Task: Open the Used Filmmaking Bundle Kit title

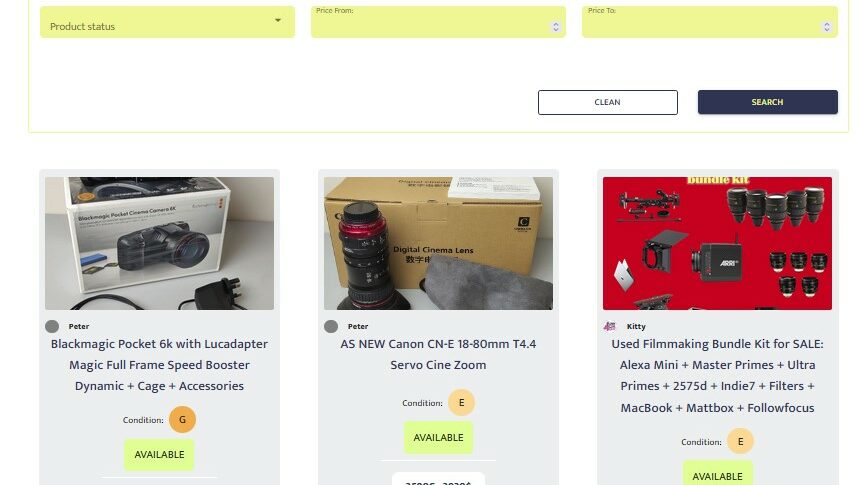Action: pos(717,376)
